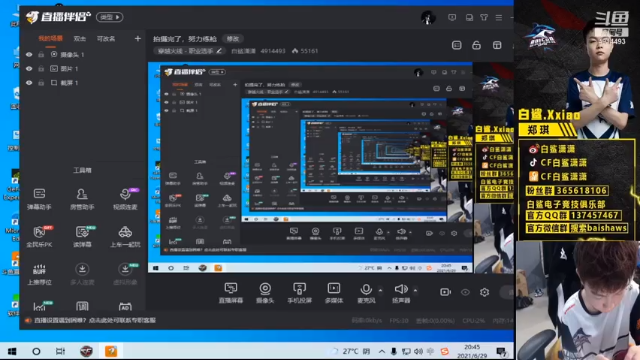Show hidden icons in Windows system tray
This screenshot has width=640, height=360.
click(382, 351)
